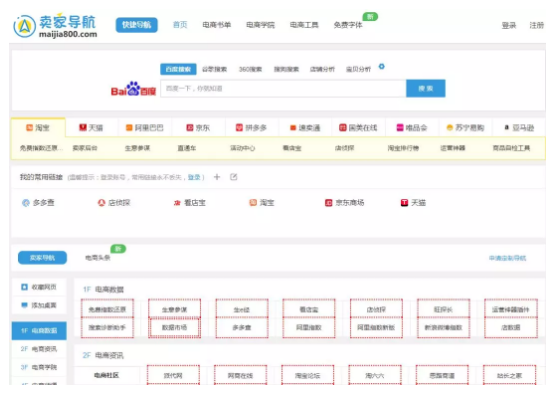Select the 天猫 platform tab
Image resolution: width=557 pixels, height=397 pixels.
tap(91, 127)
